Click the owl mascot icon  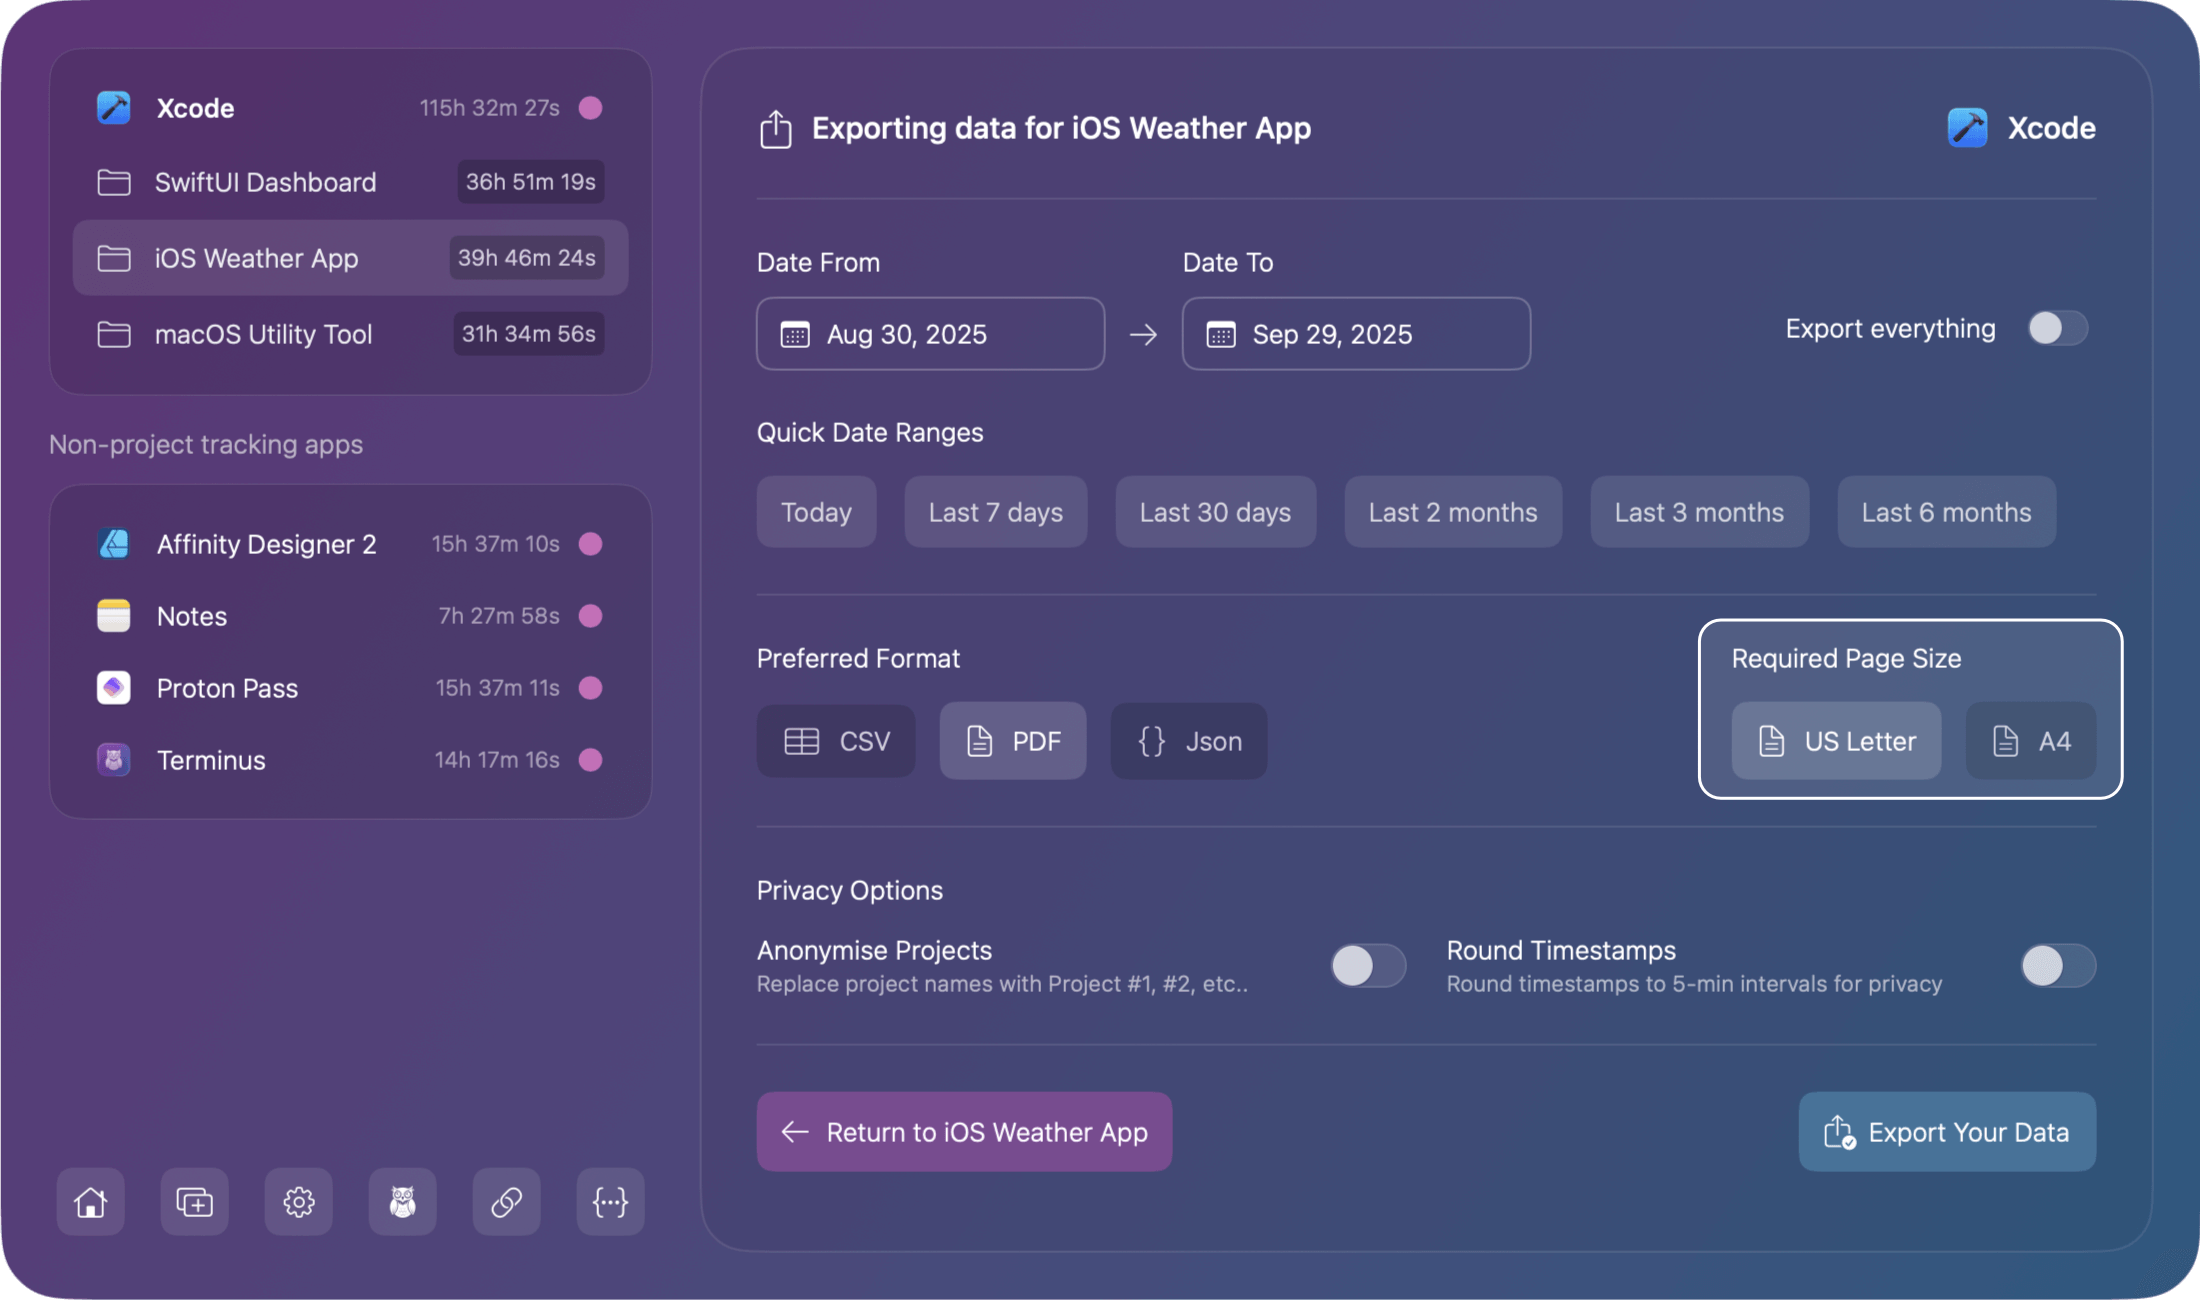coord(402,1202)
